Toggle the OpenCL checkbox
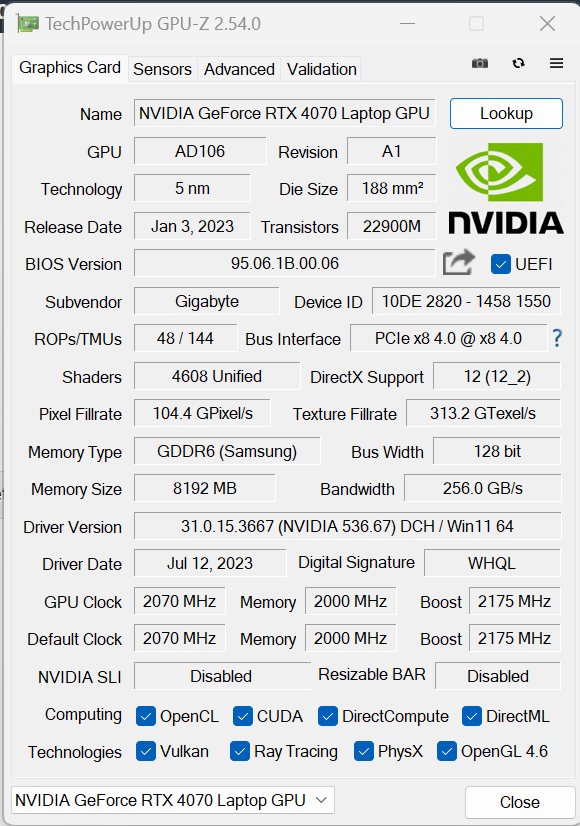The width and height of the screenshot is (580, 826). 145,716
